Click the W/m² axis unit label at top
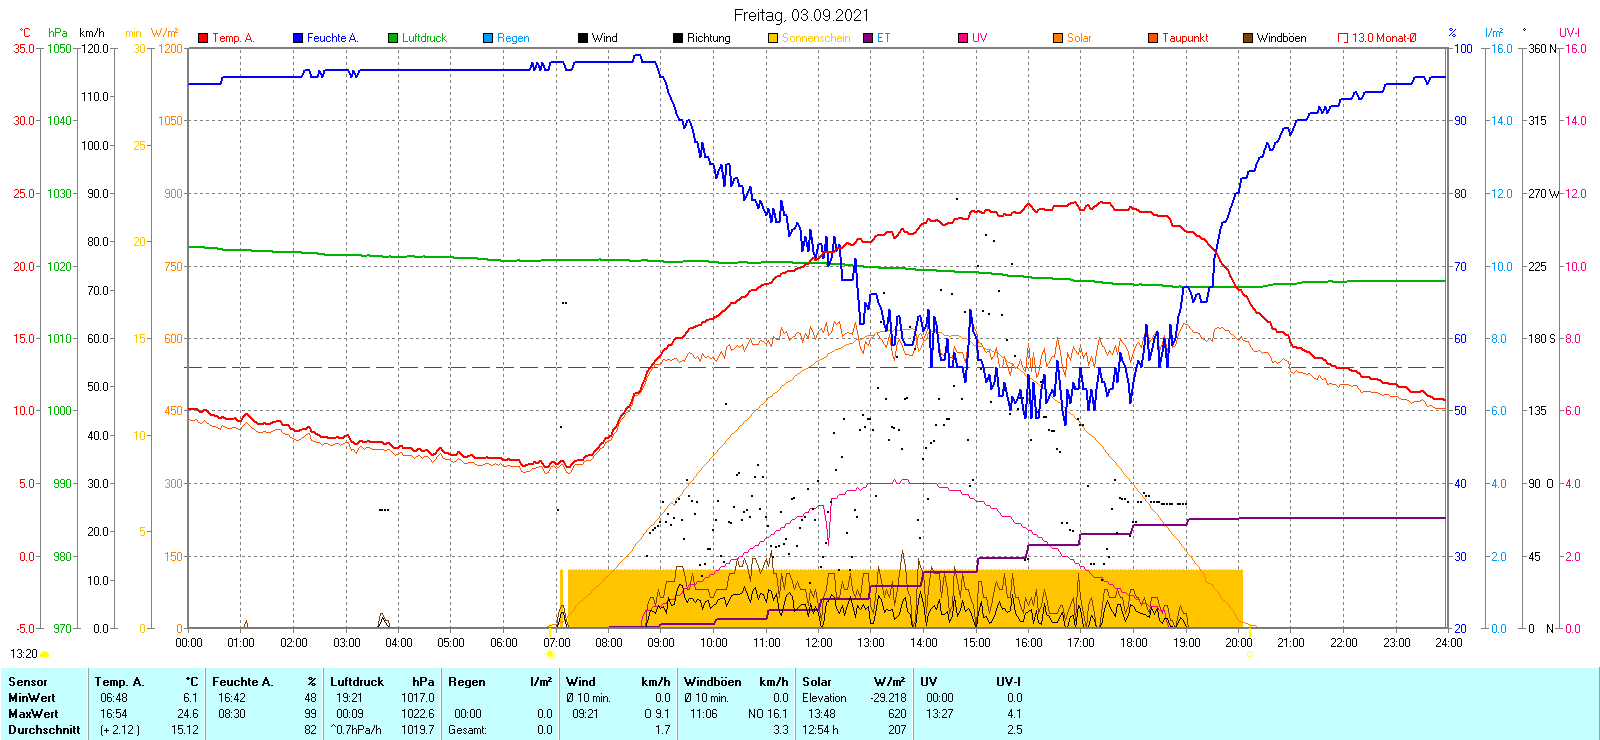The height and width of the screenshot is (740, 1600). (x=165, y=33)
